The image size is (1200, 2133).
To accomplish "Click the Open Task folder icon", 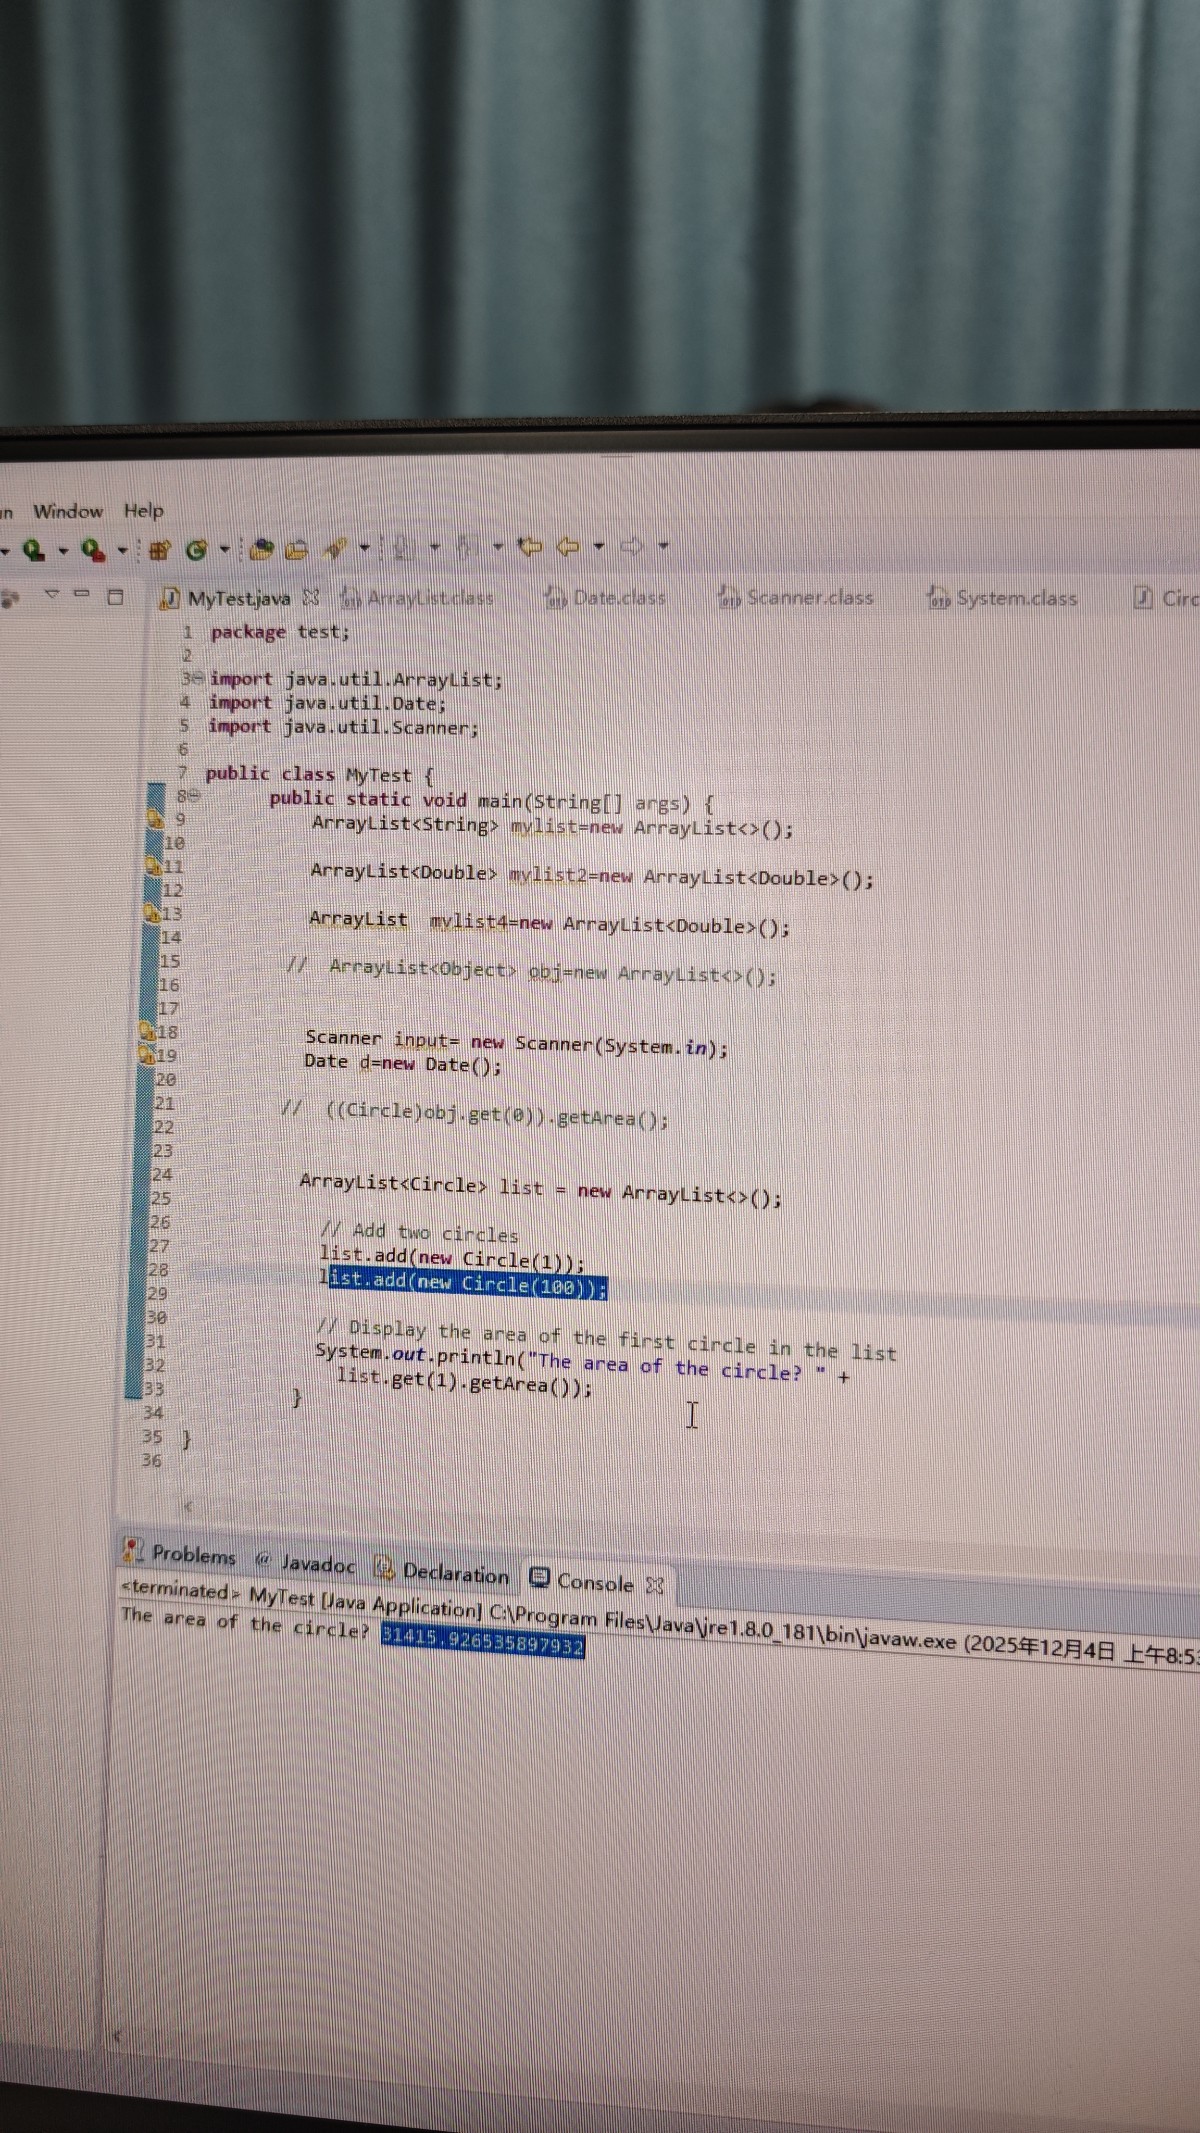I will pyautogui.click(x=296, y=548).
